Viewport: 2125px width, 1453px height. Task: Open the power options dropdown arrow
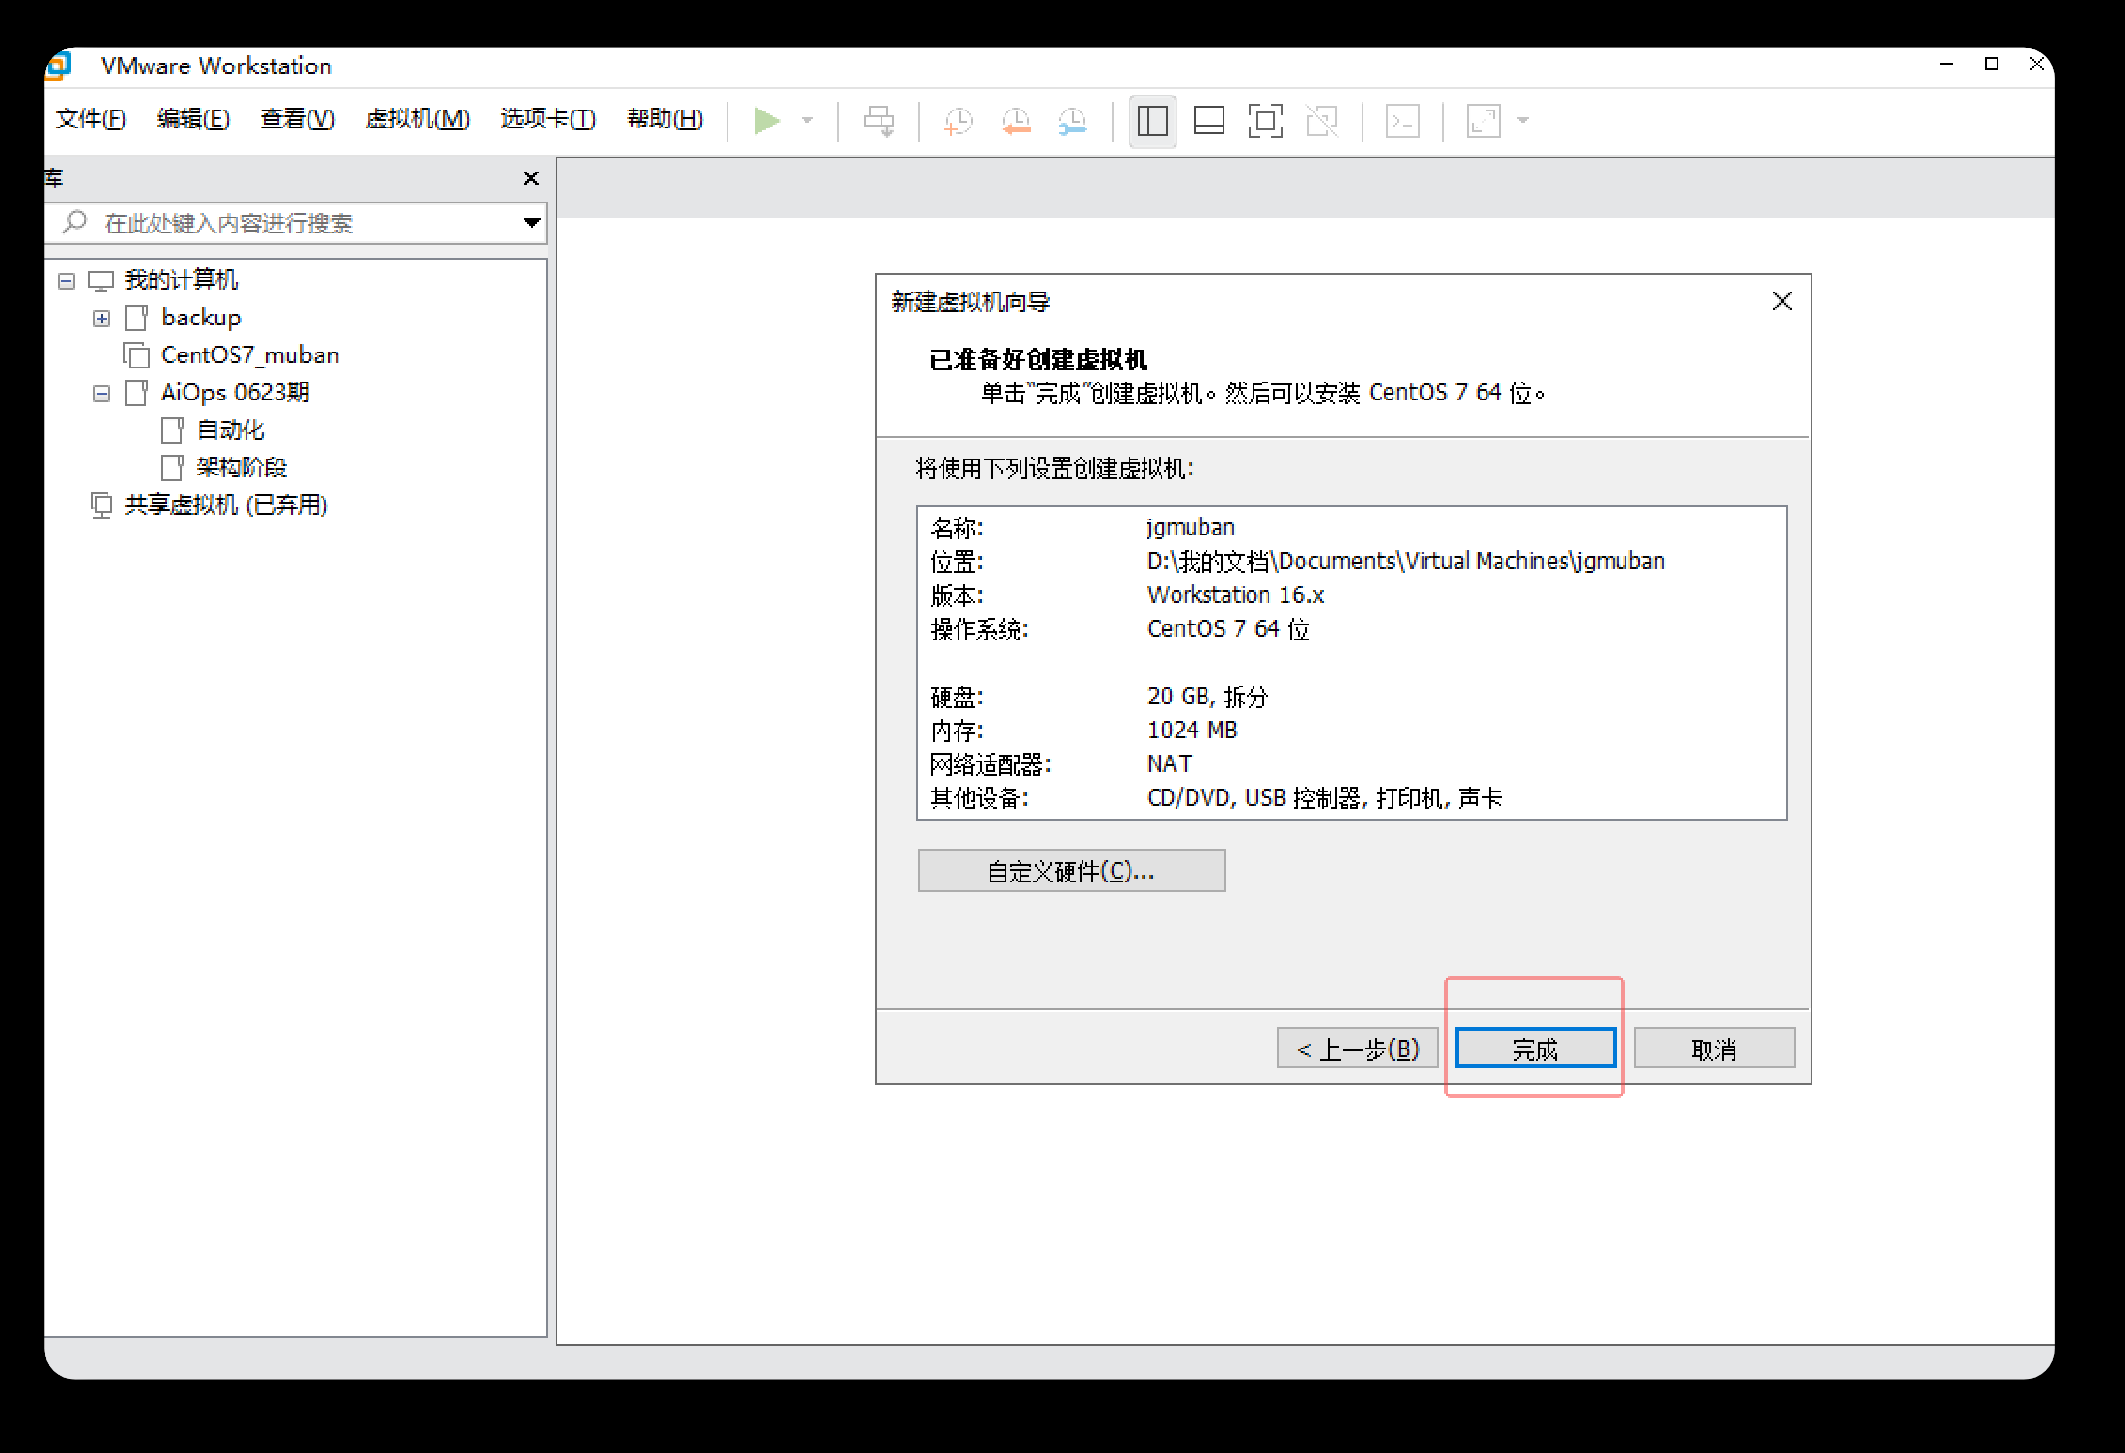pyautogui.click(x=807, y=121)
